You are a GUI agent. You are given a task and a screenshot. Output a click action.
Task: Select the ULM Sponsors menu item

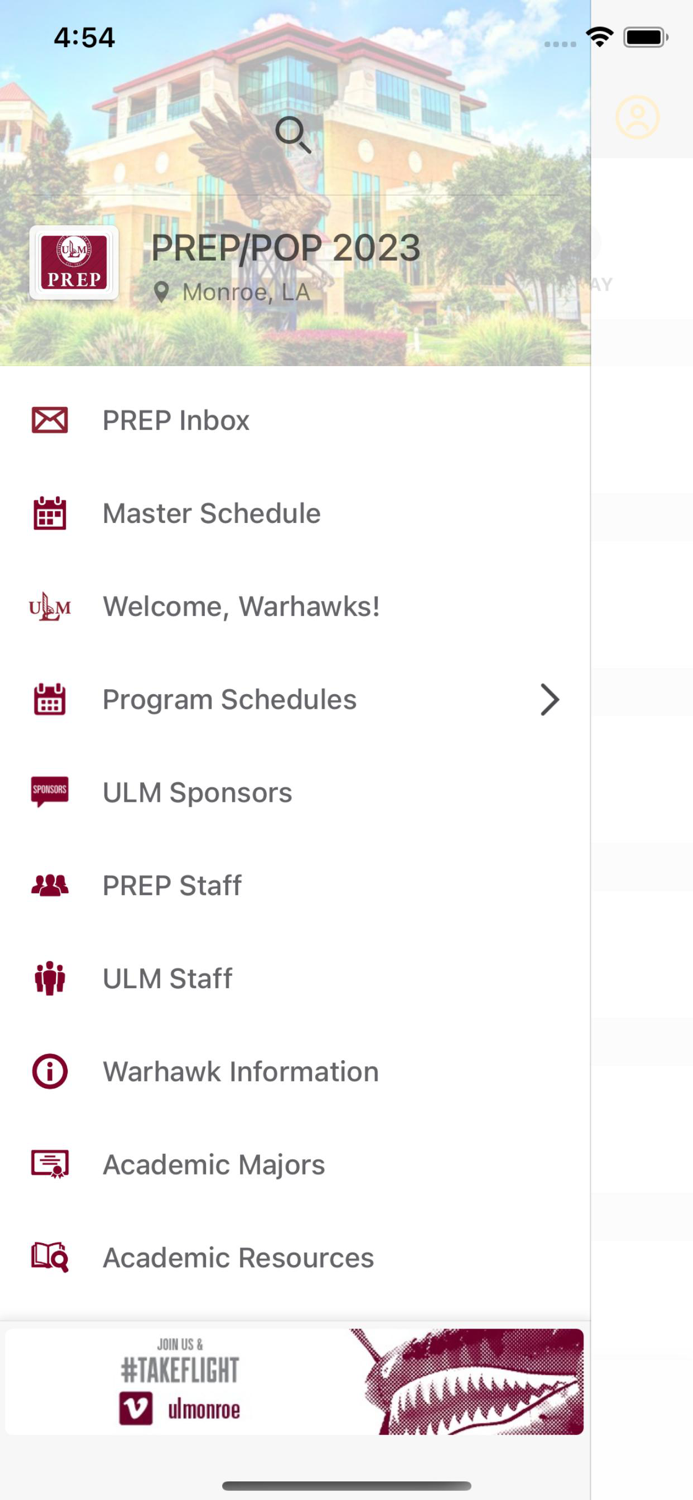(197, 791)
